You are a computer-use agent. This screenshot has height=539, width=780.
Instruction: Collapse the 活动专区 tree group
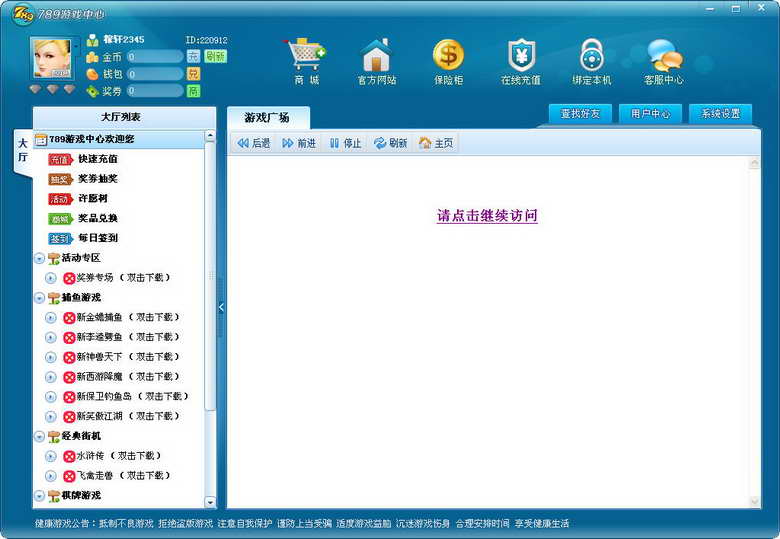click(39, 258)
